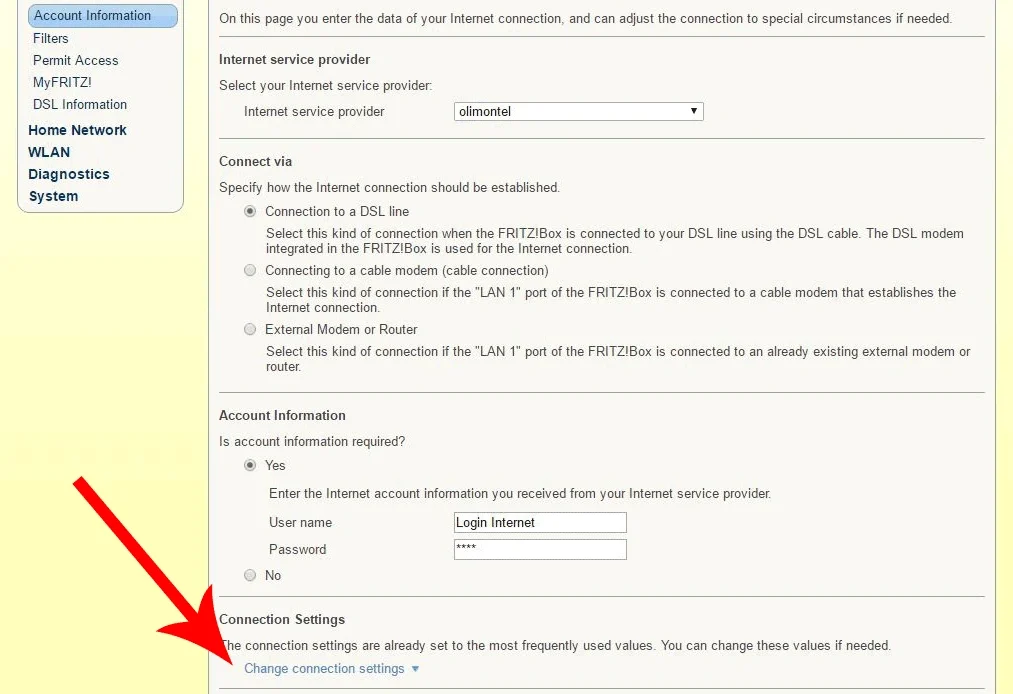Open Account Information in the sidebar
1013x694 pixels.
pos(92,16)
